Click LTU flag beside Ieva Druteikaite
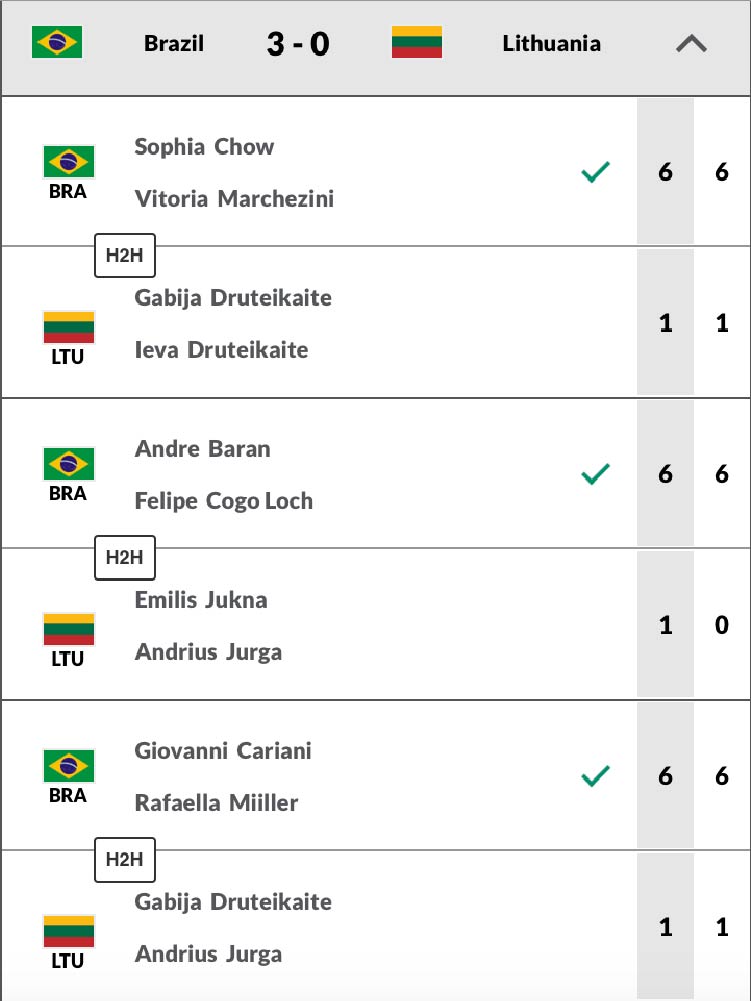751x1001 pixels. coord(68,327)
